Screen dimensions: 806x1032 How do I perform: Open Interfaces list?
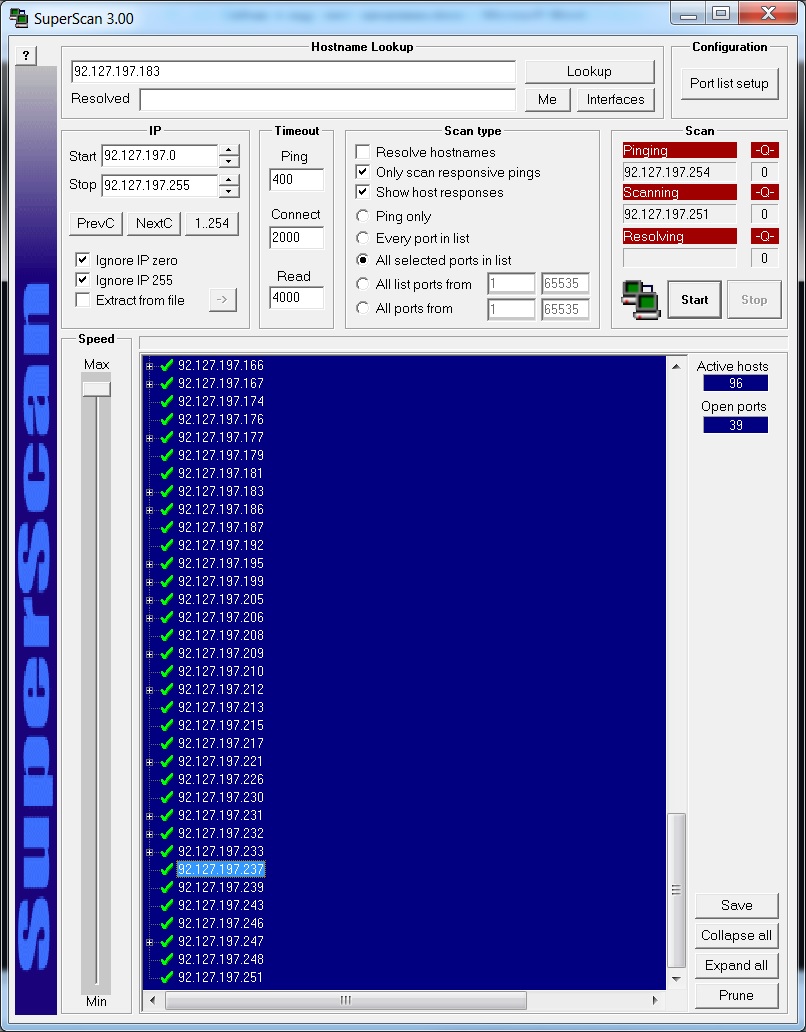(x=615, y=99)
